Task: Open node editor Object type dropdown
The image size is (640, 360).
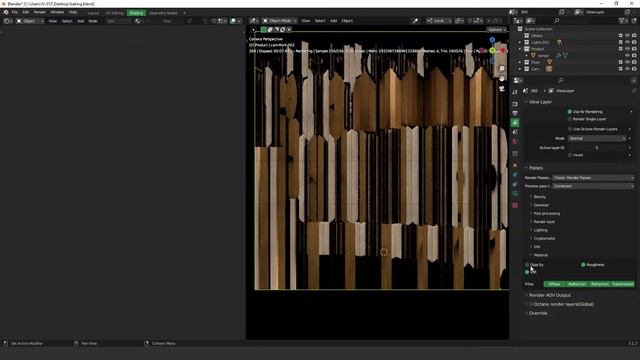Action: click(30, 21)
